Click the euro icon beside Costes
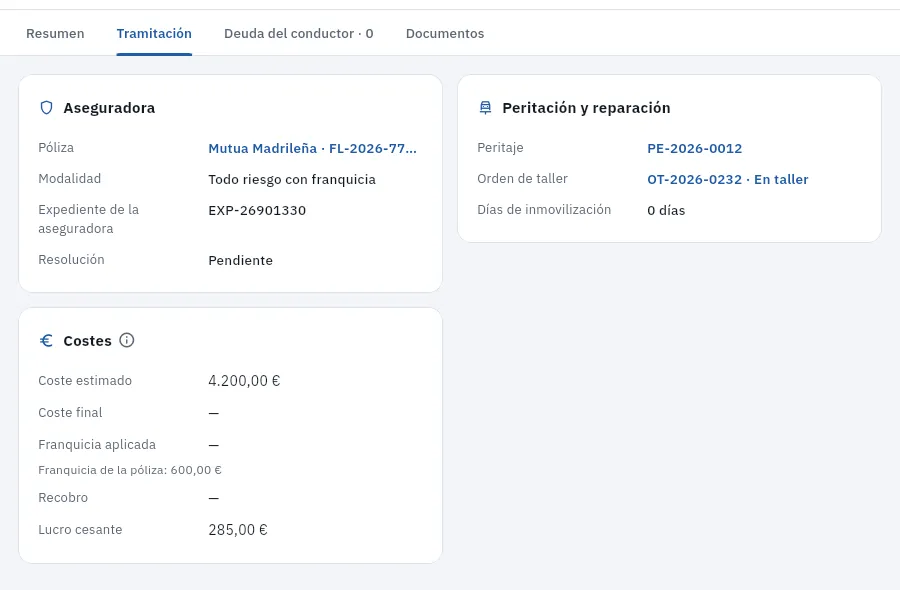 point(46,341)
